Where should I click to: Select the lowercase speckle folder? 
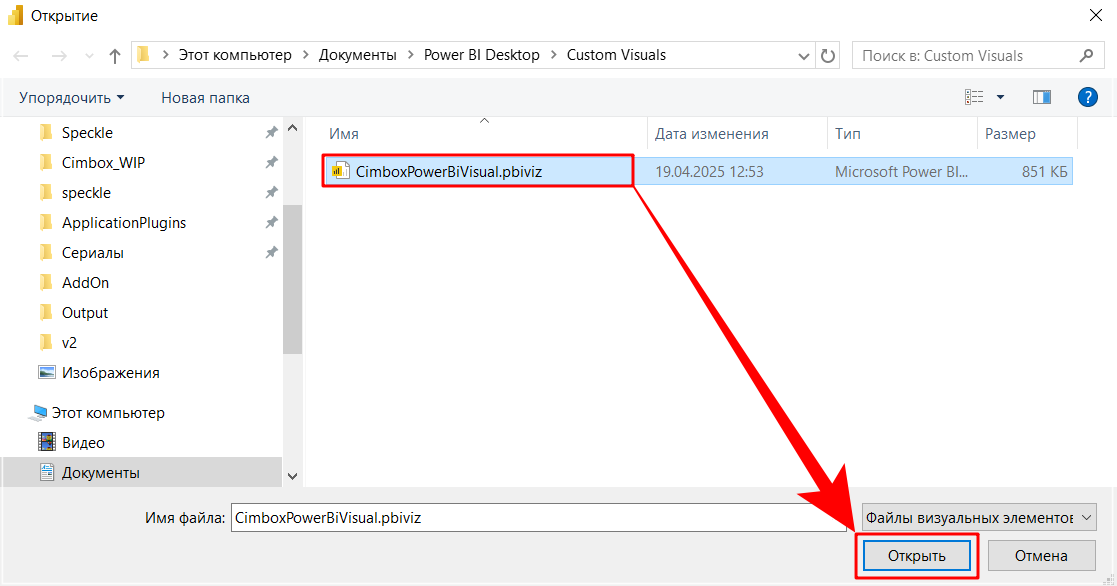(86, 192)
